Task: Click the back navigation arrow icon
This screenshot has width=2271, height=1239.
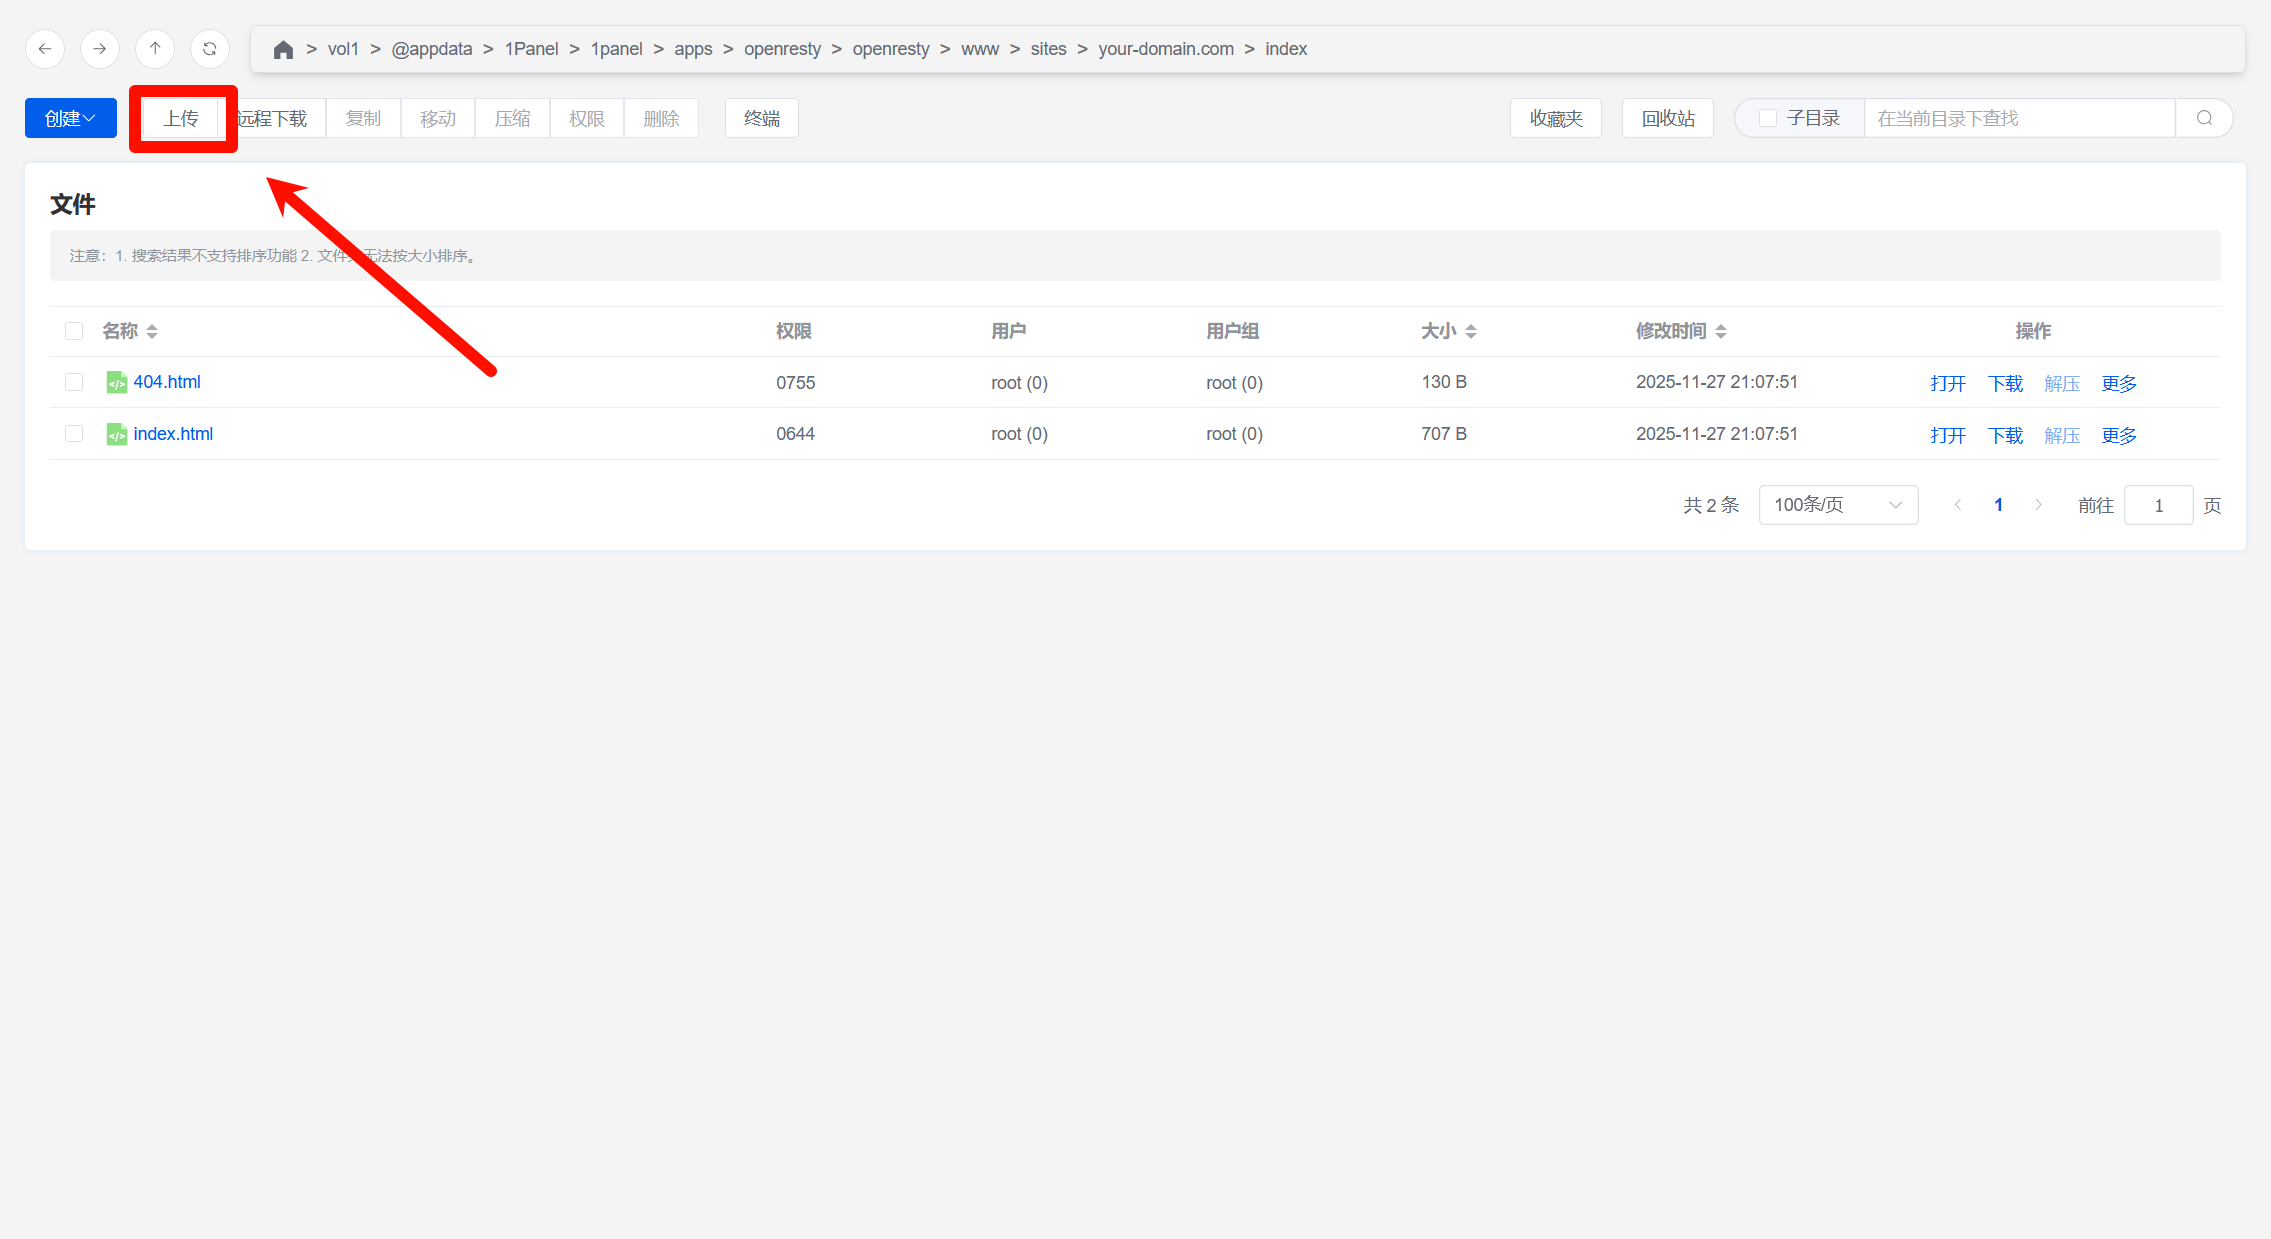Action: (45, 49)
